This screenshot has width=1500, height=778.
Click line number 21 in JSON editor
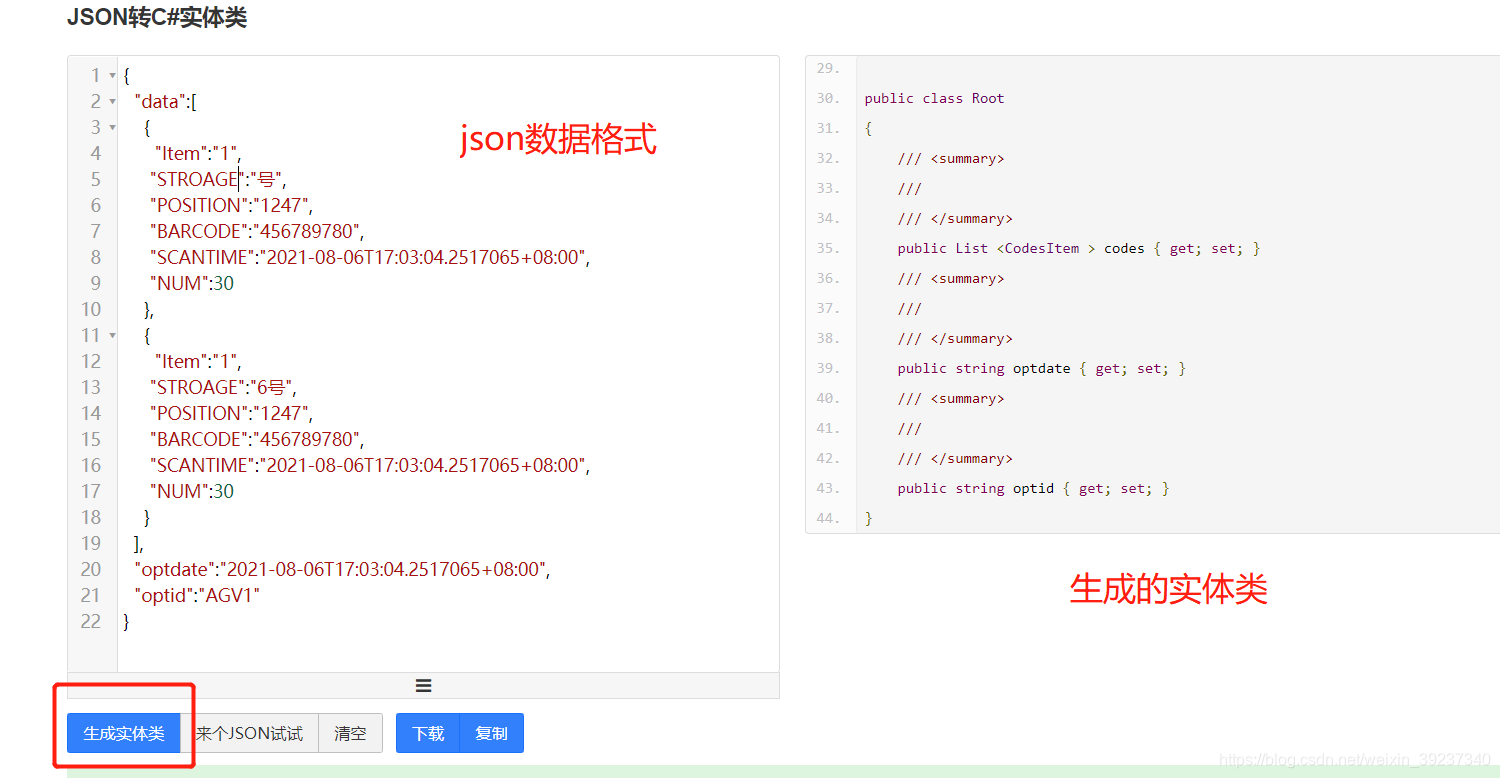[x=90, y=595]
